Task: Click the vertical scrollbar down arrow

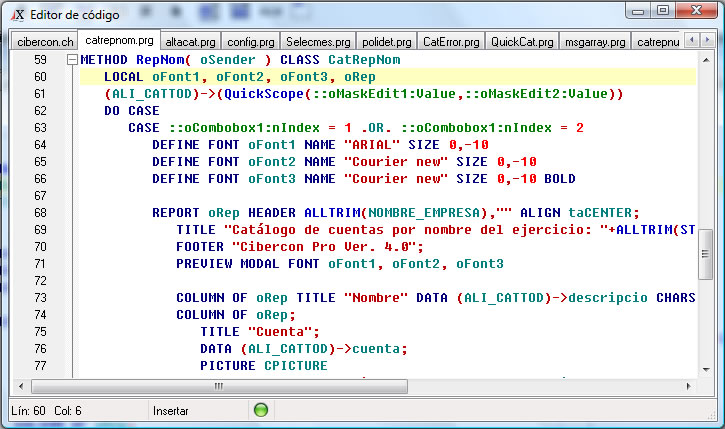Action: (x=705, y=367)
